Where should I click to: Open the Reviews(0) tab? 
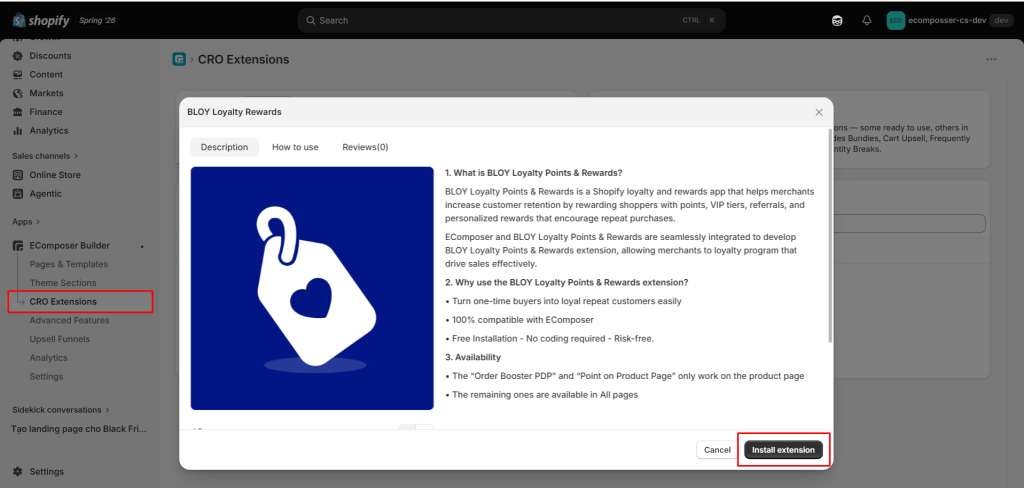[365, 147]
